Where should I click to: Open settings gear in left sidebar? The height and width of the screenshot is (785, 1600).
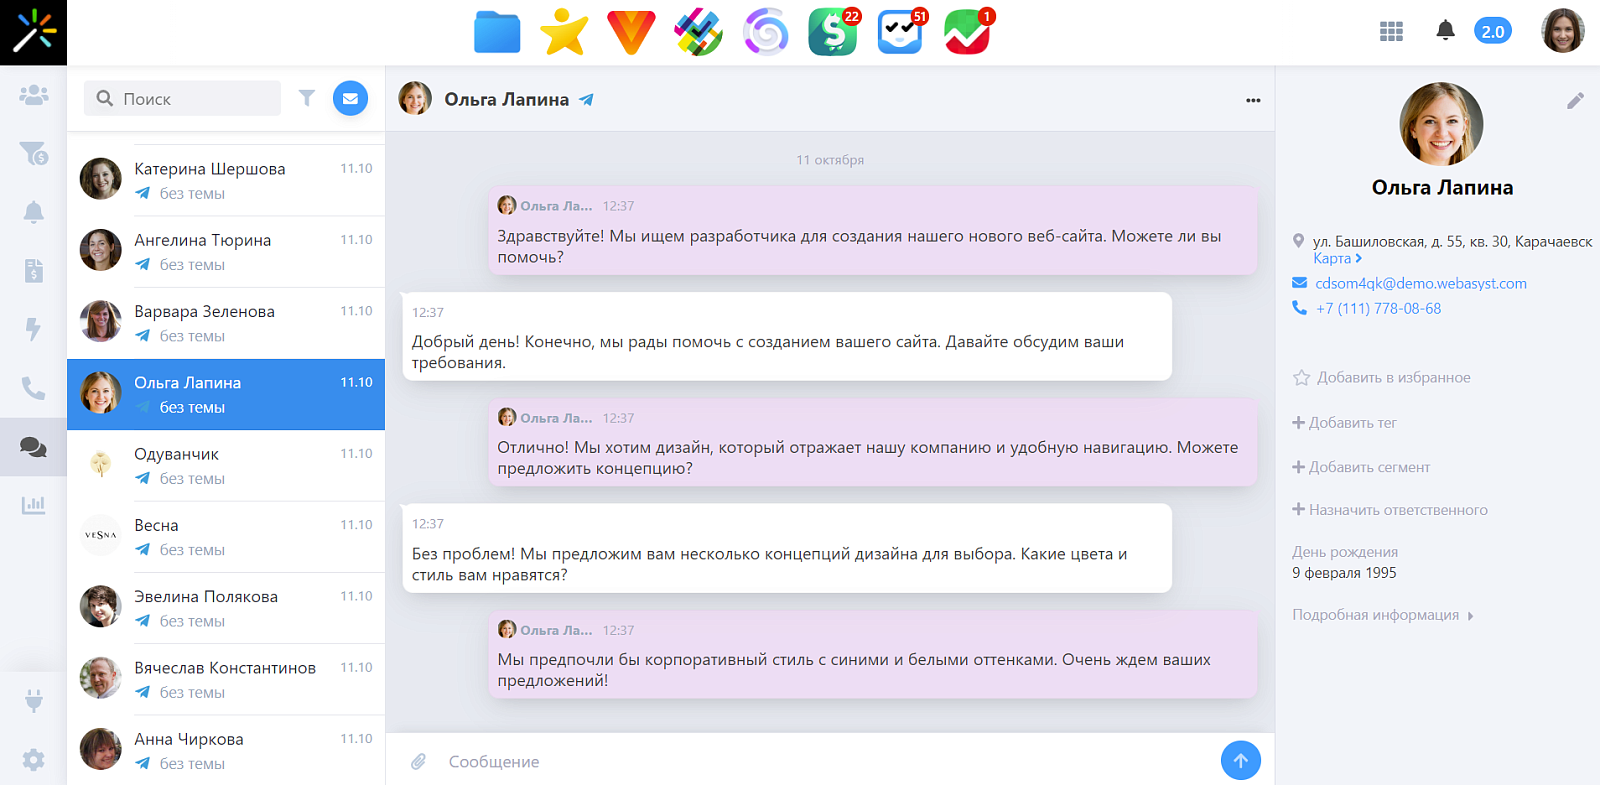[33, 760]
